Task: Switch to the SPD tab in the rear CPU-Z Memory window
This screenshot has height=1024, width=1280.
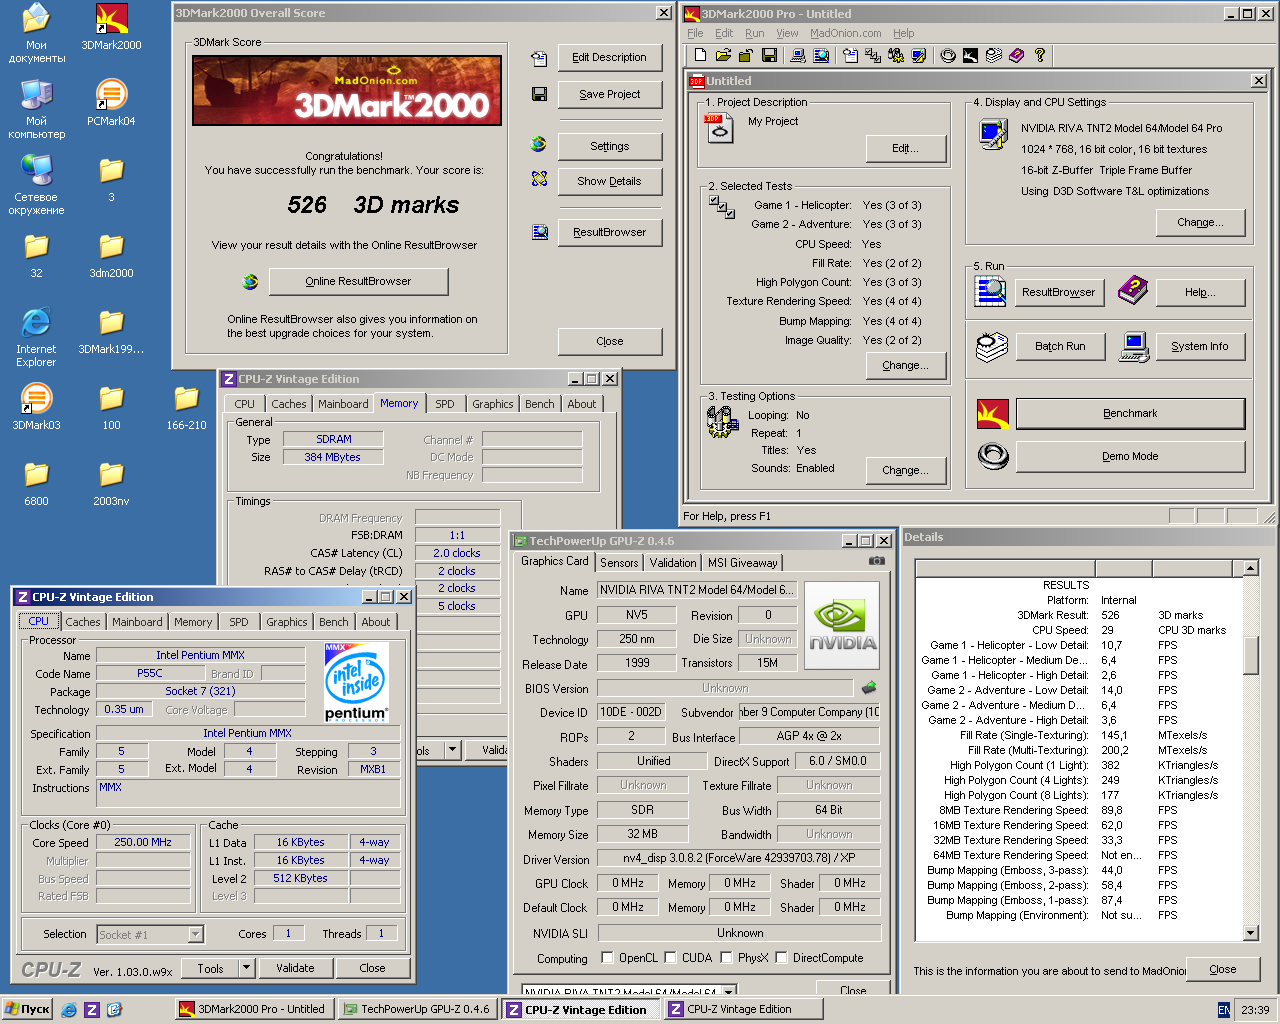Action: [x=445, y=404]
